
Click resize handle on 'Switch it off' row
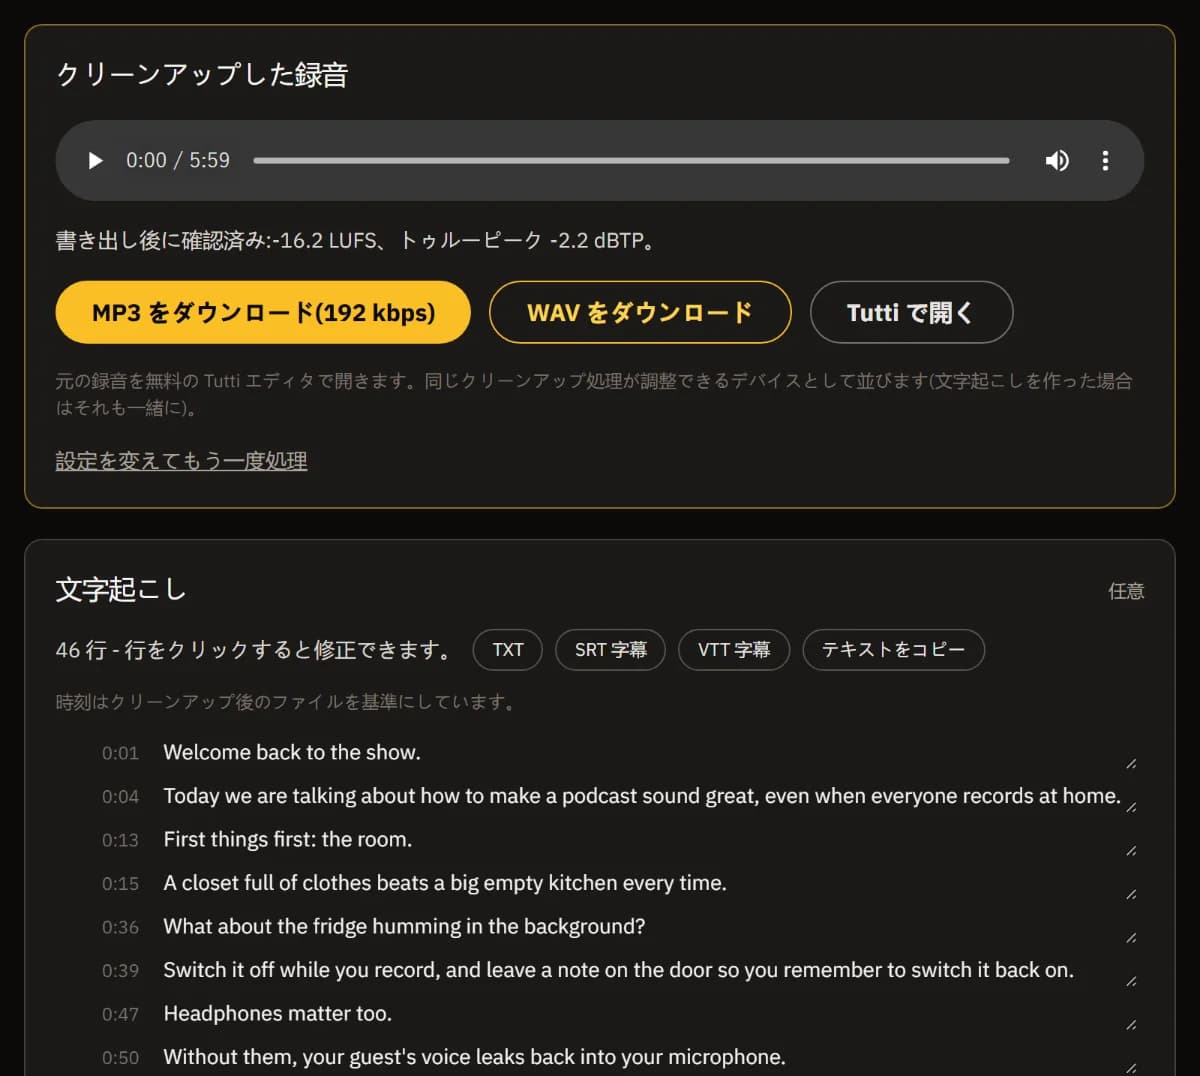pyautogui.click(x=1131, y=982)
